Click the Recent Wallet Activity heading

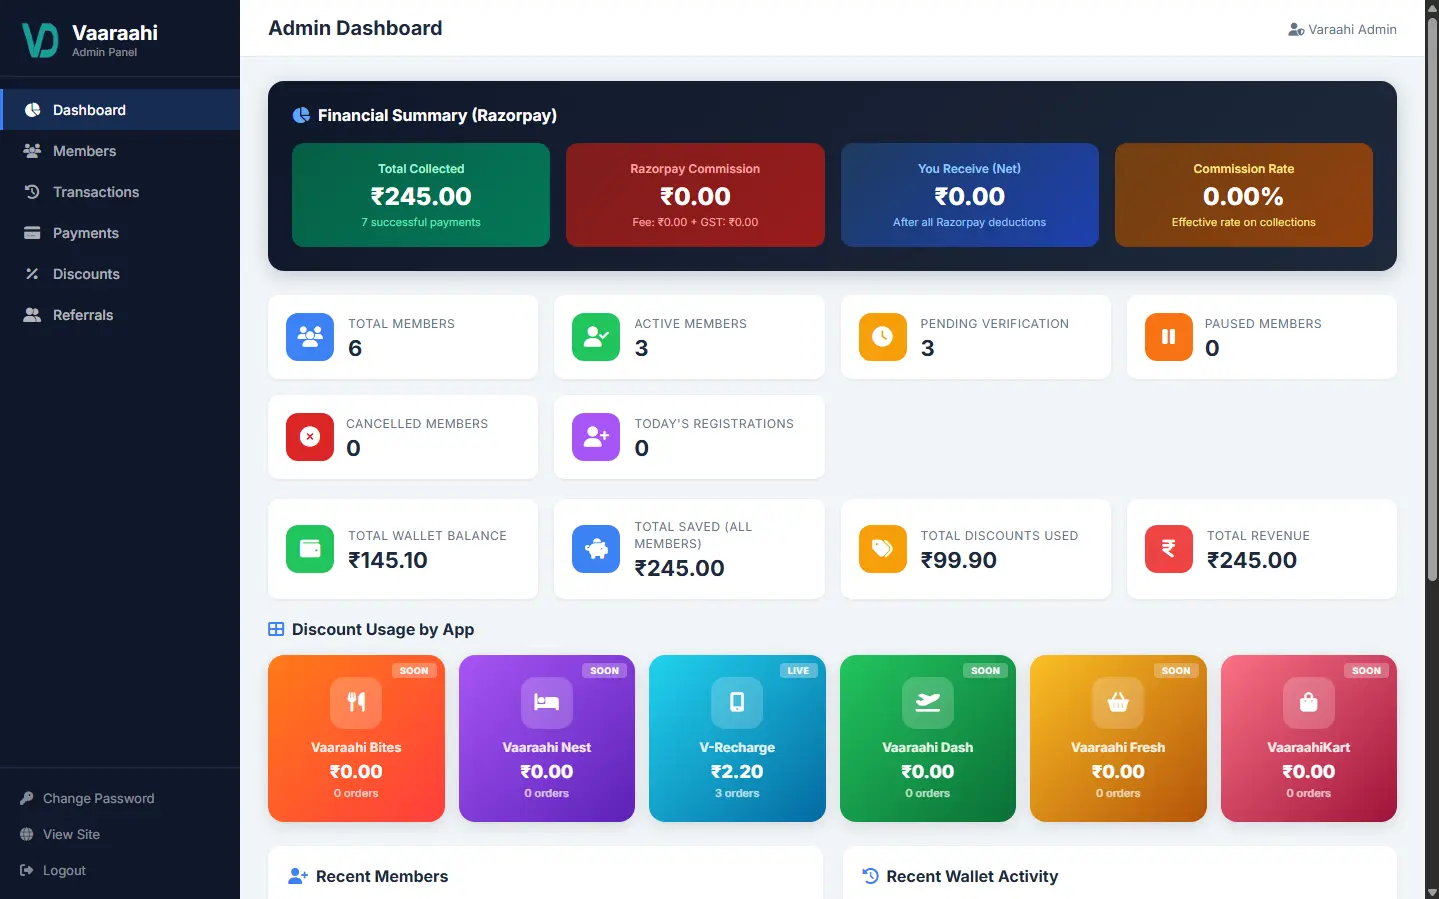click(x=972, y=876)
